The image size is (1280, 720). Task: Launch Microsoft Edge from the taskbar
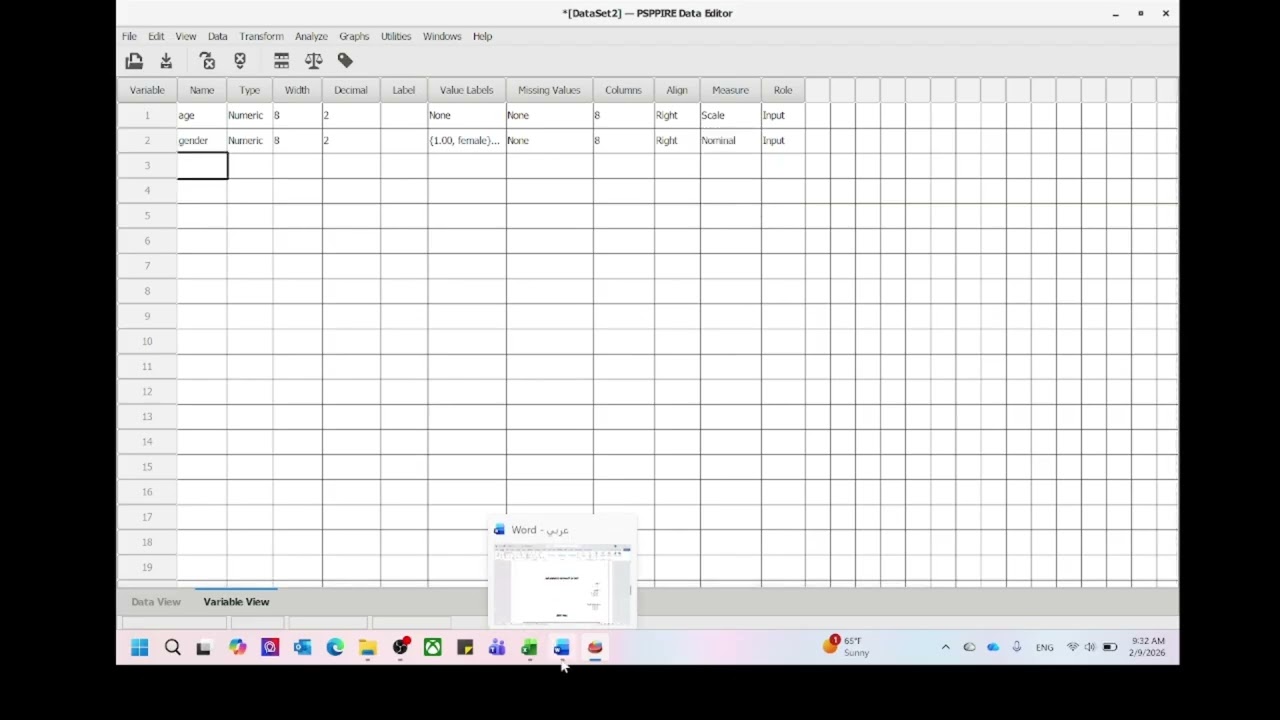point(335,648)
